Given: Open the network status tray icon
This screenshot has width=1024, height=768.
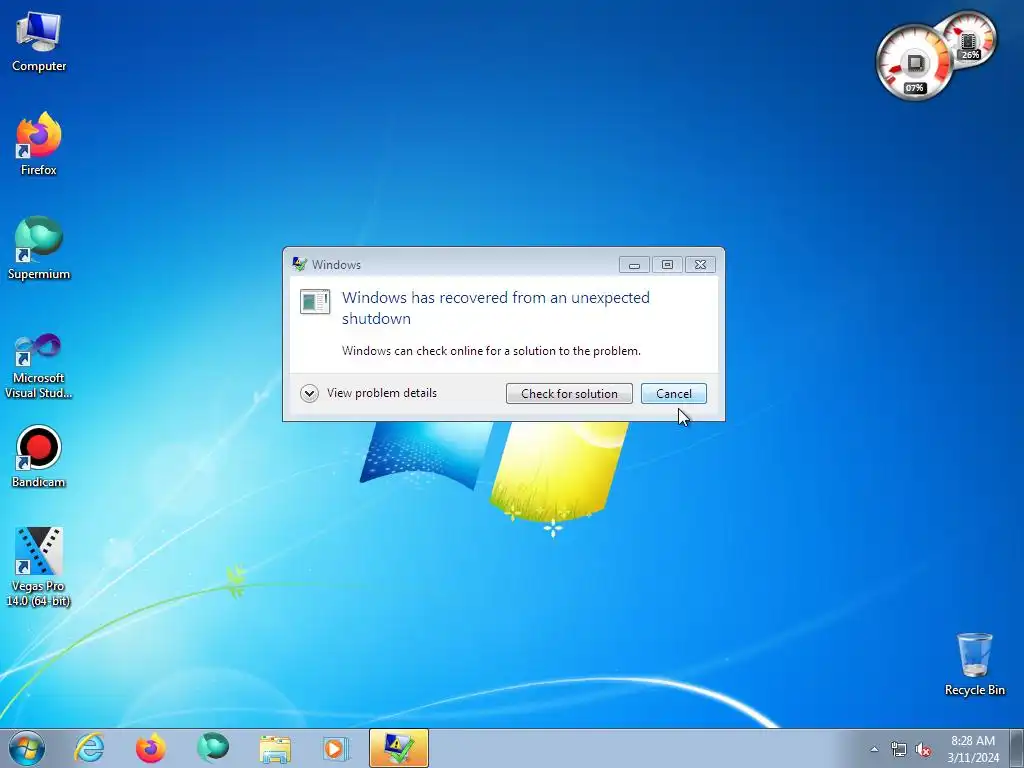Looking at the screenshot, I should click(899, 750).
